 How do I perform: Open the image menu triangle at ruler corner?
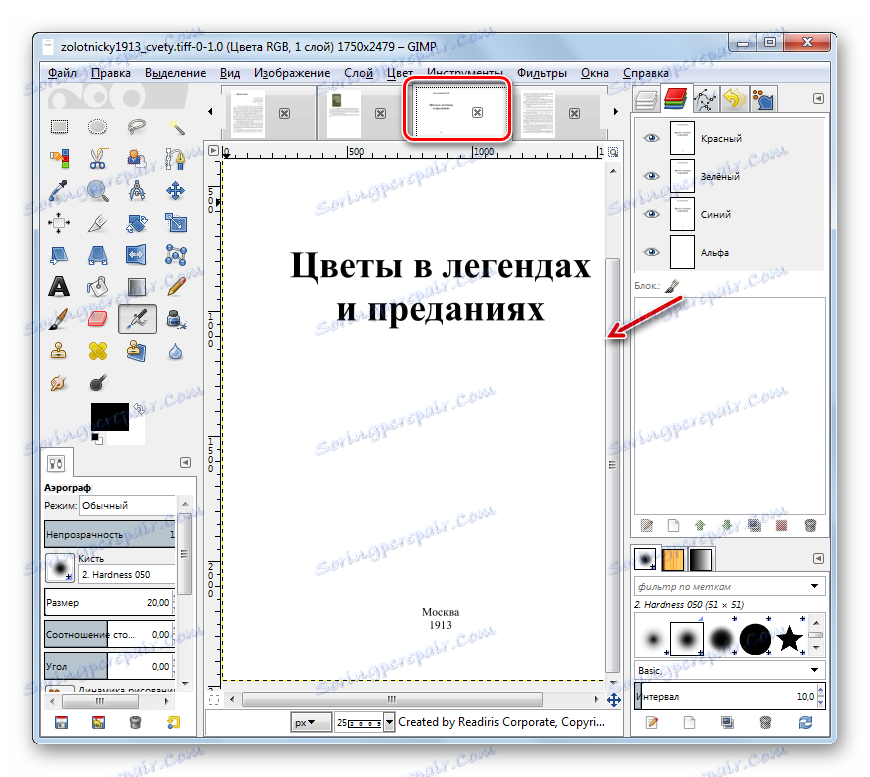tap(213, 151)
